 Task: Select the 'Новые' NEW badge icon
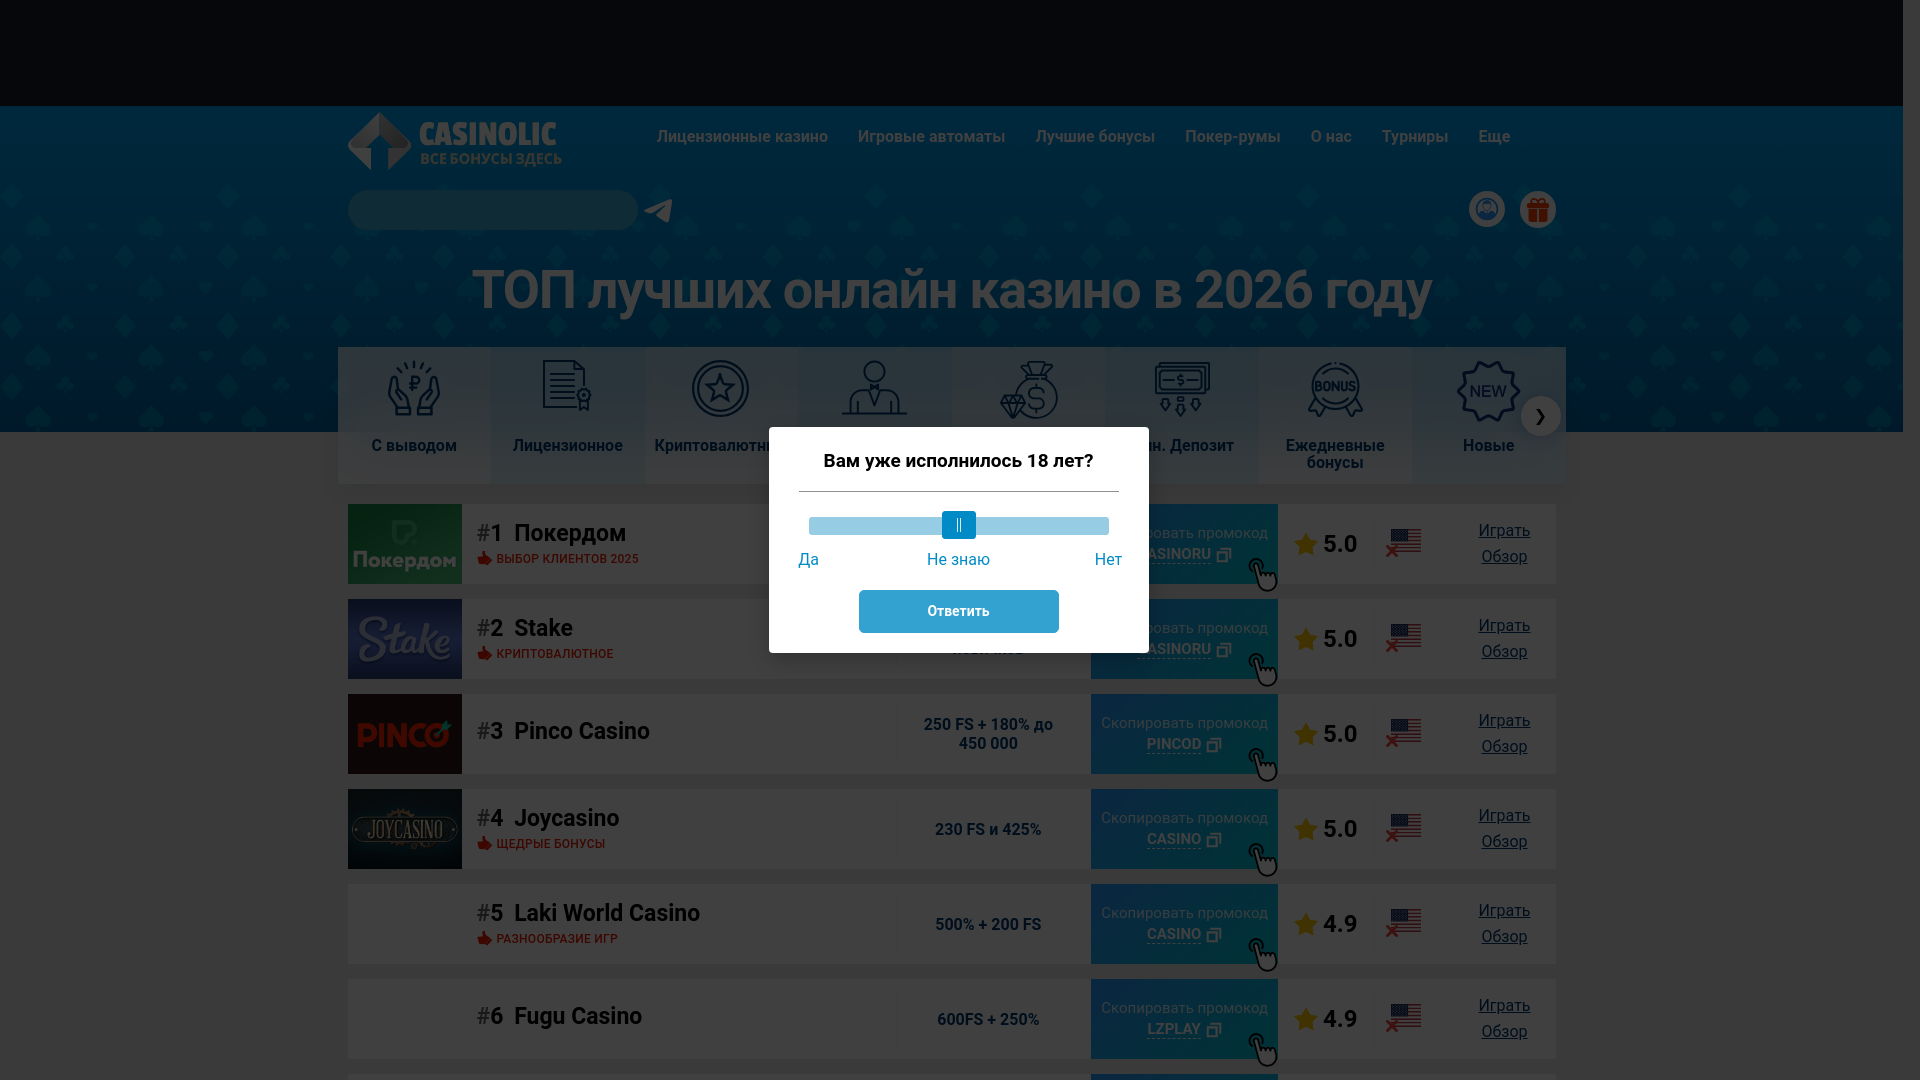(1488, 391)
